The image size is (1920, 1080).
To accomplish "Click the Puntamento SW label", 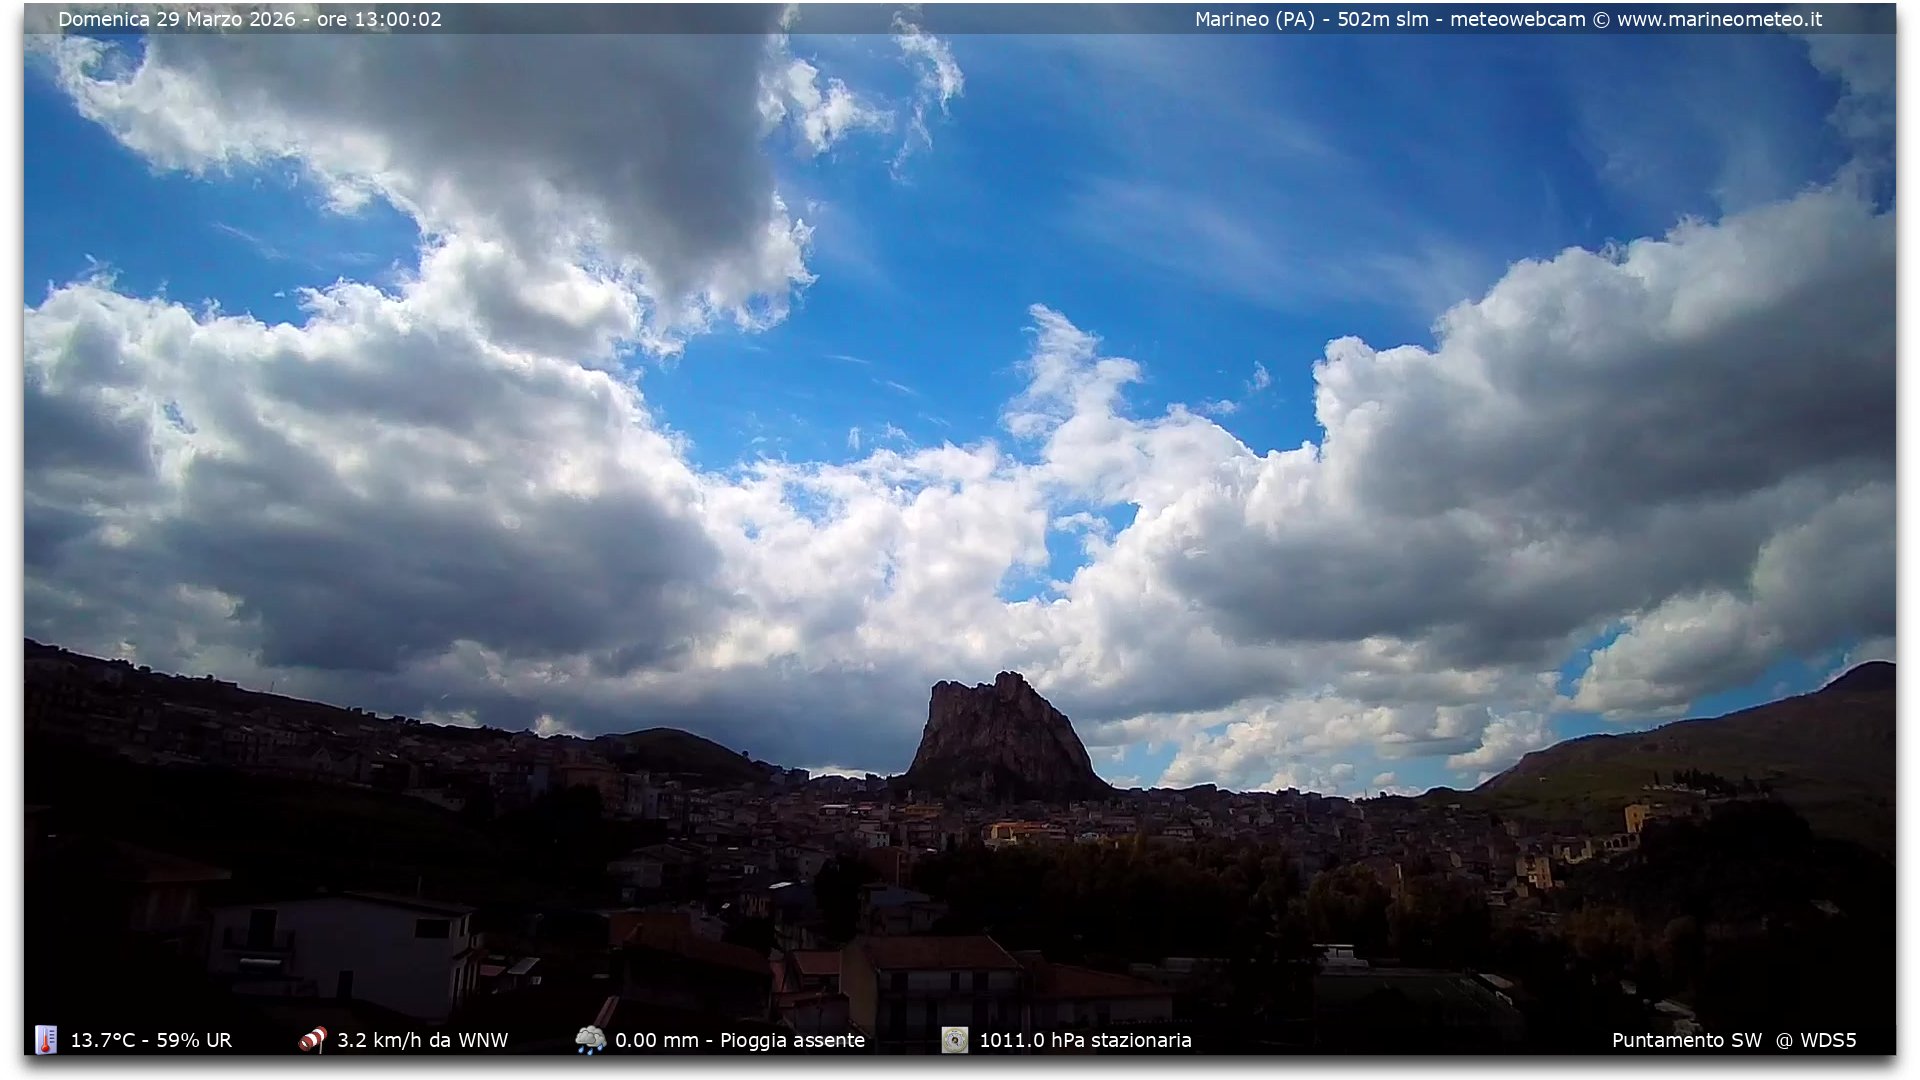I will point(1686,1040).
